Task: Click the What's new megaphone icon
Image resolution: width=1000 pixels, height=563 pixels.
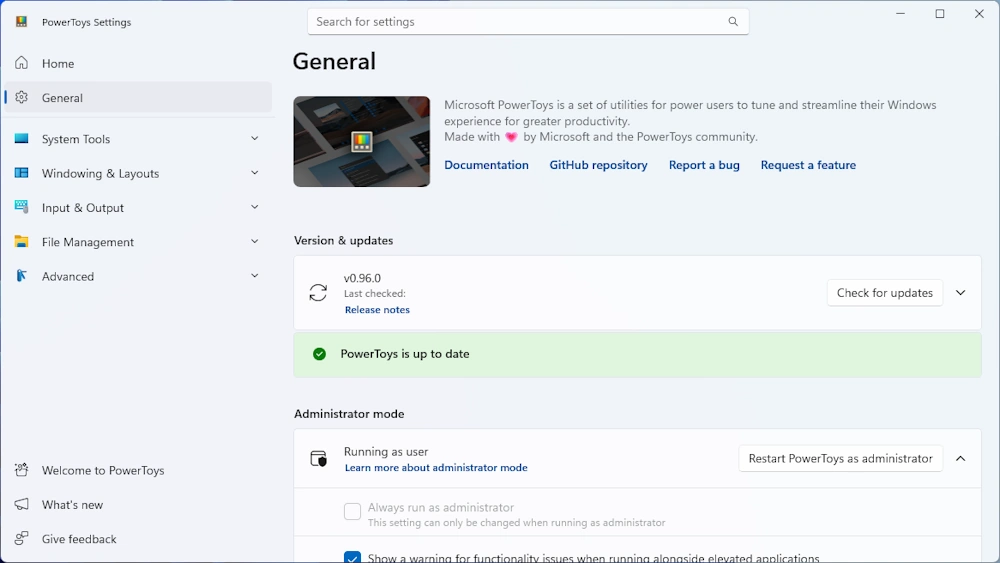Action: click(x=21, y=505)
